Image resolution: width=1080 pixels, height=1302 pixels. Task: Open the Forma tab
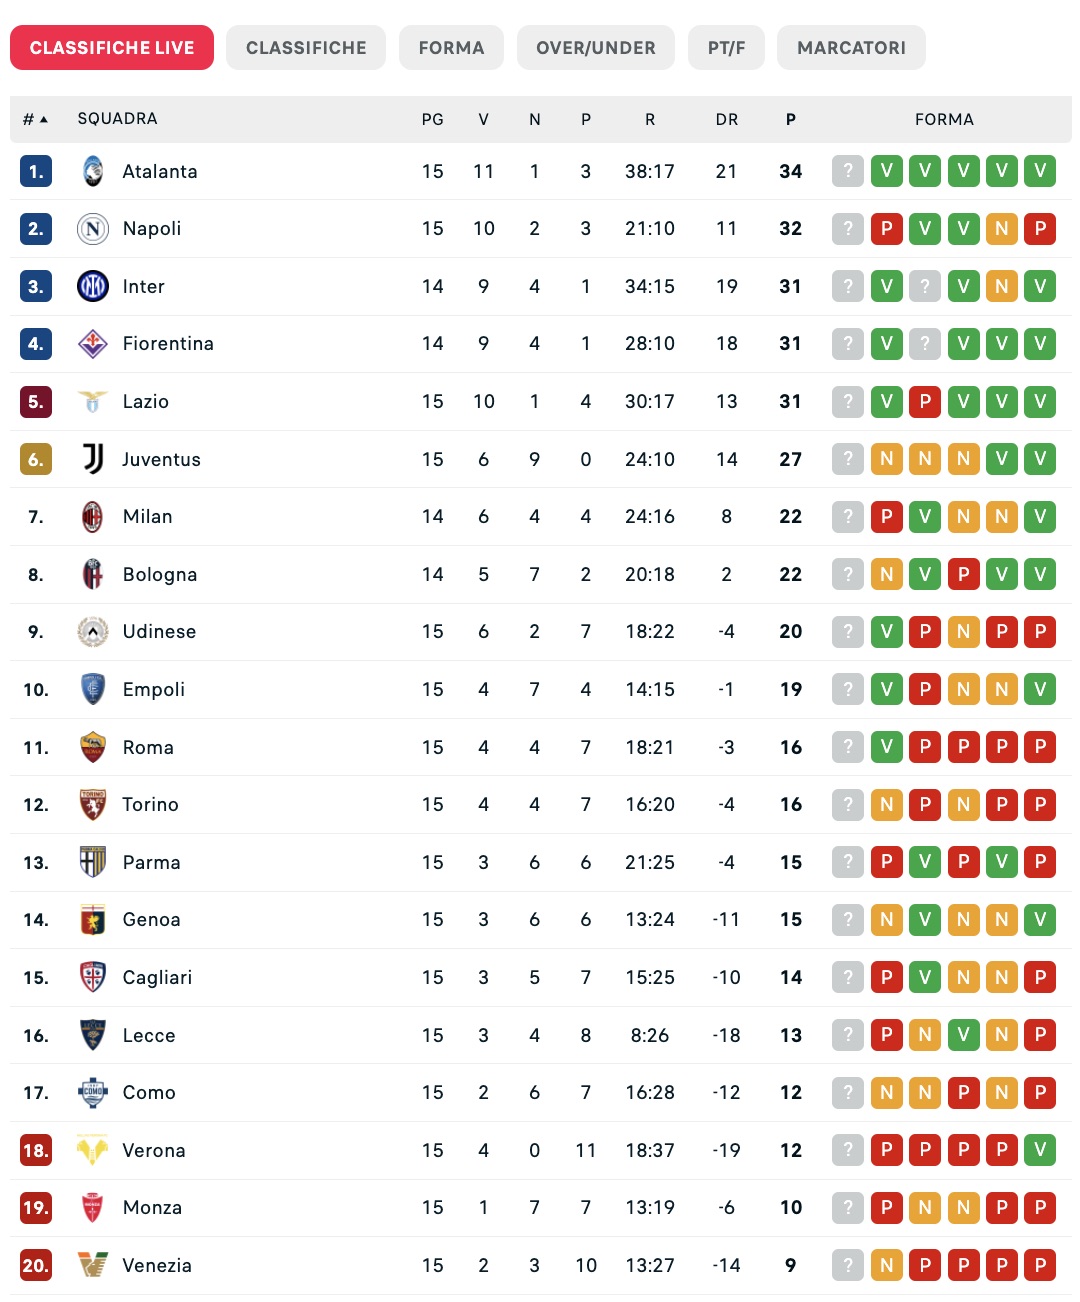point(451,48)
